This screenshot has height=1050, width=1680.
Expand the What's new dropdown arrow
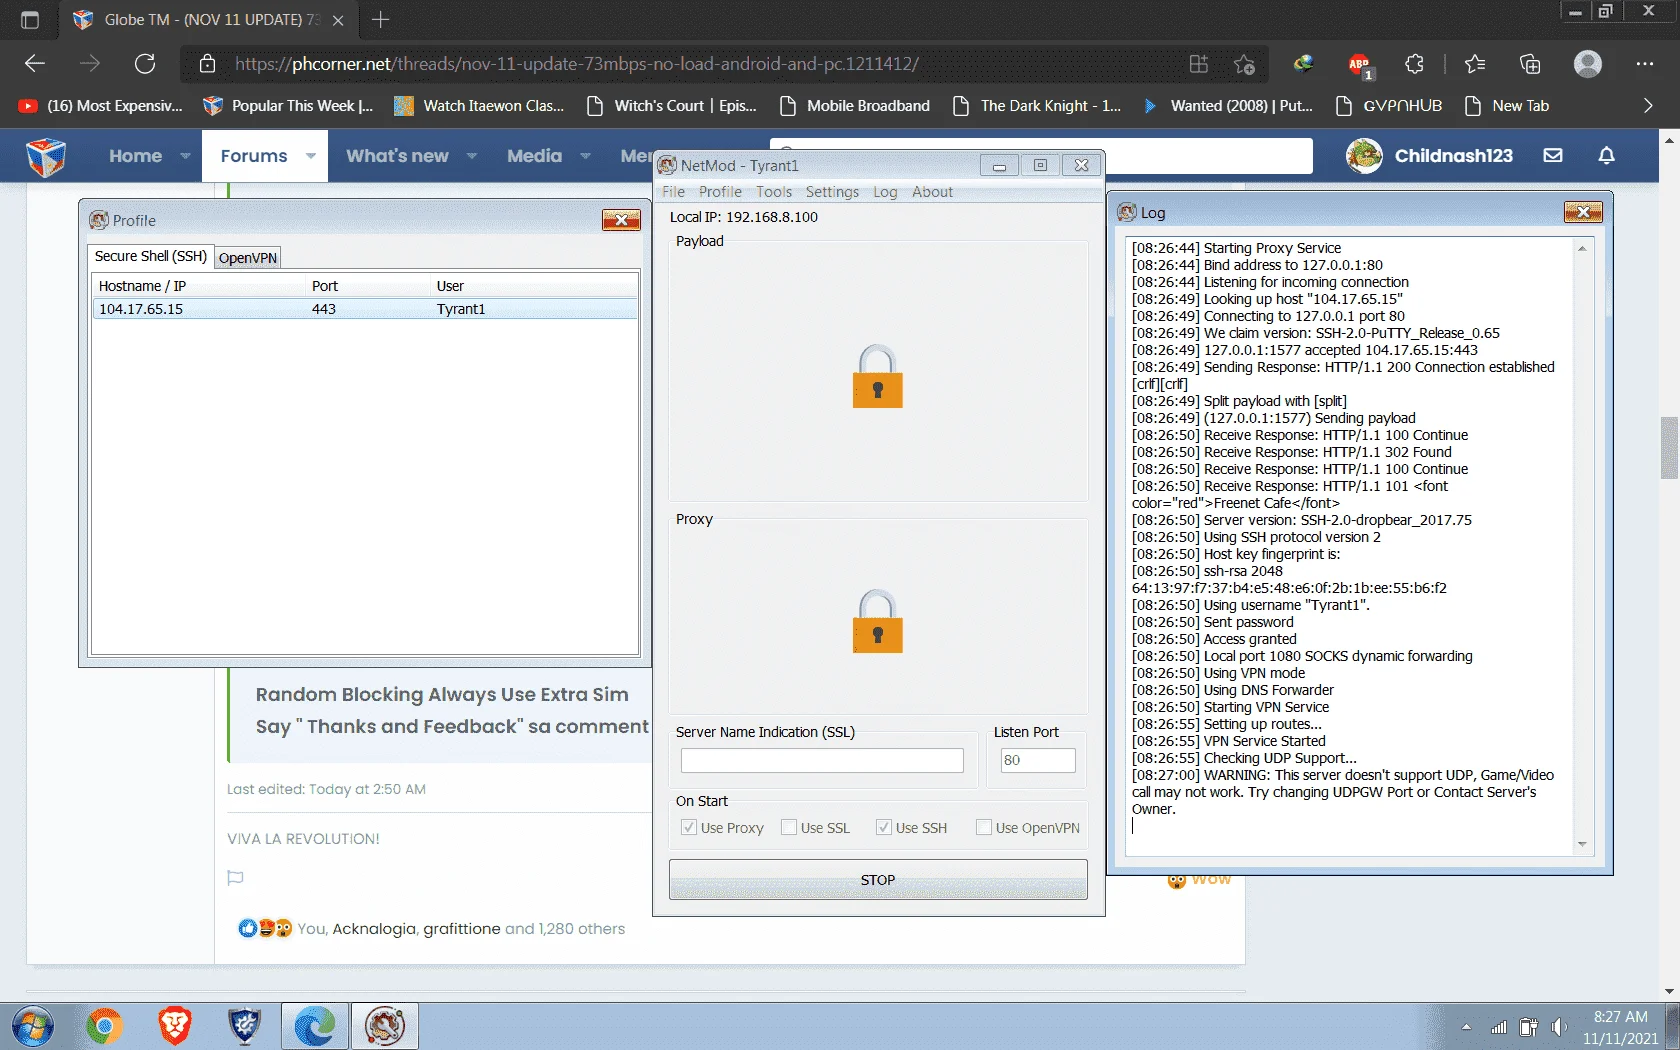pos(472,156)
